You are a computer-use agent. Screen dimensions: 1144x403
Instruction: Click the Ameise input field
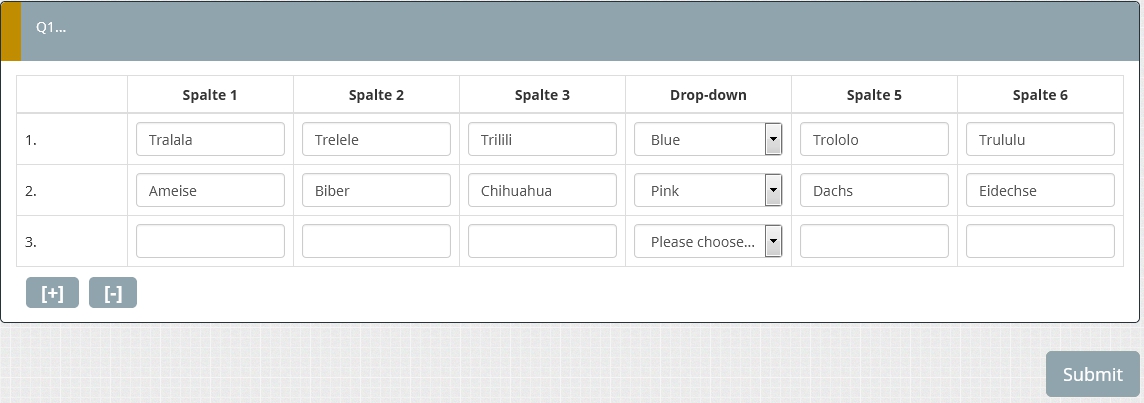point(210,190)
